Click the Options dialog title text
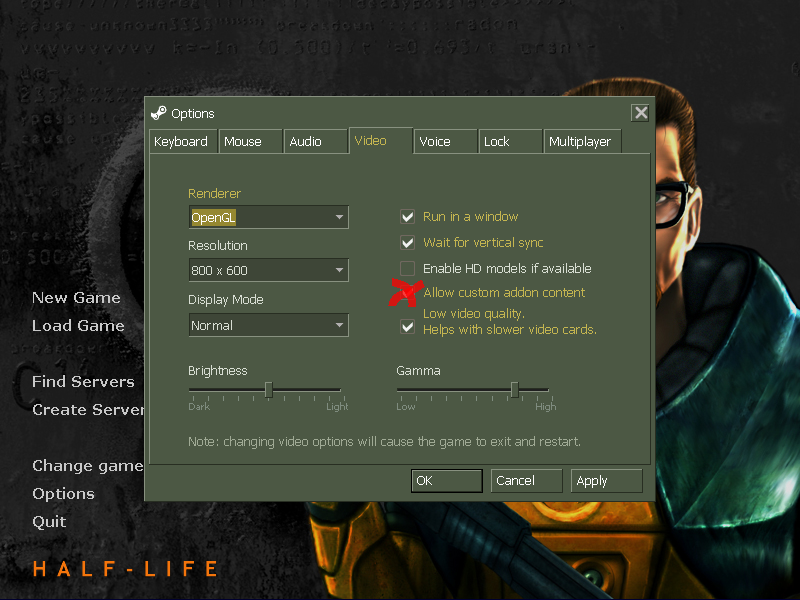The width and height of the screenshot is (800, 600). coord(192,113)
